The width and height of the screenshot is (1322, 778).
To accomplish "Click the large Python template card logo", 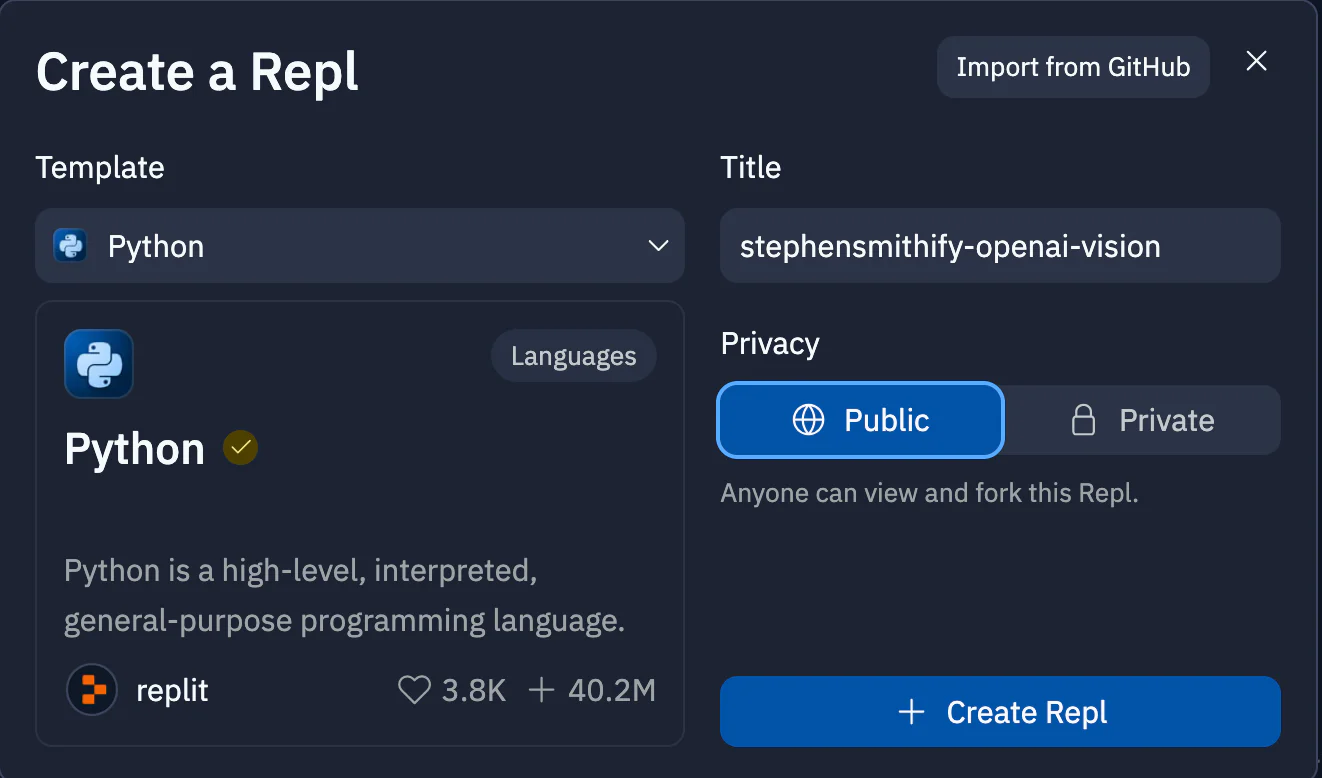I will (99, 364).
